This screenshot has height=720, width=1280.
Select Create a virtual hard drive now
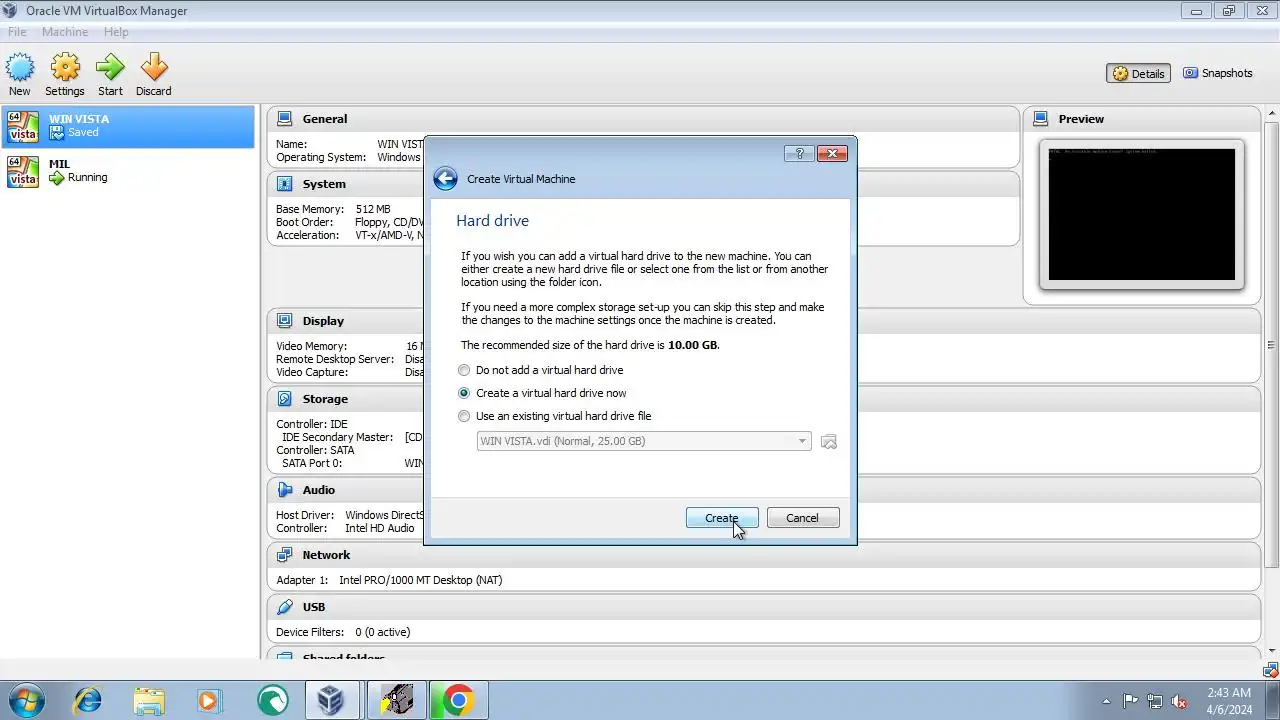(x=543, y=393)
